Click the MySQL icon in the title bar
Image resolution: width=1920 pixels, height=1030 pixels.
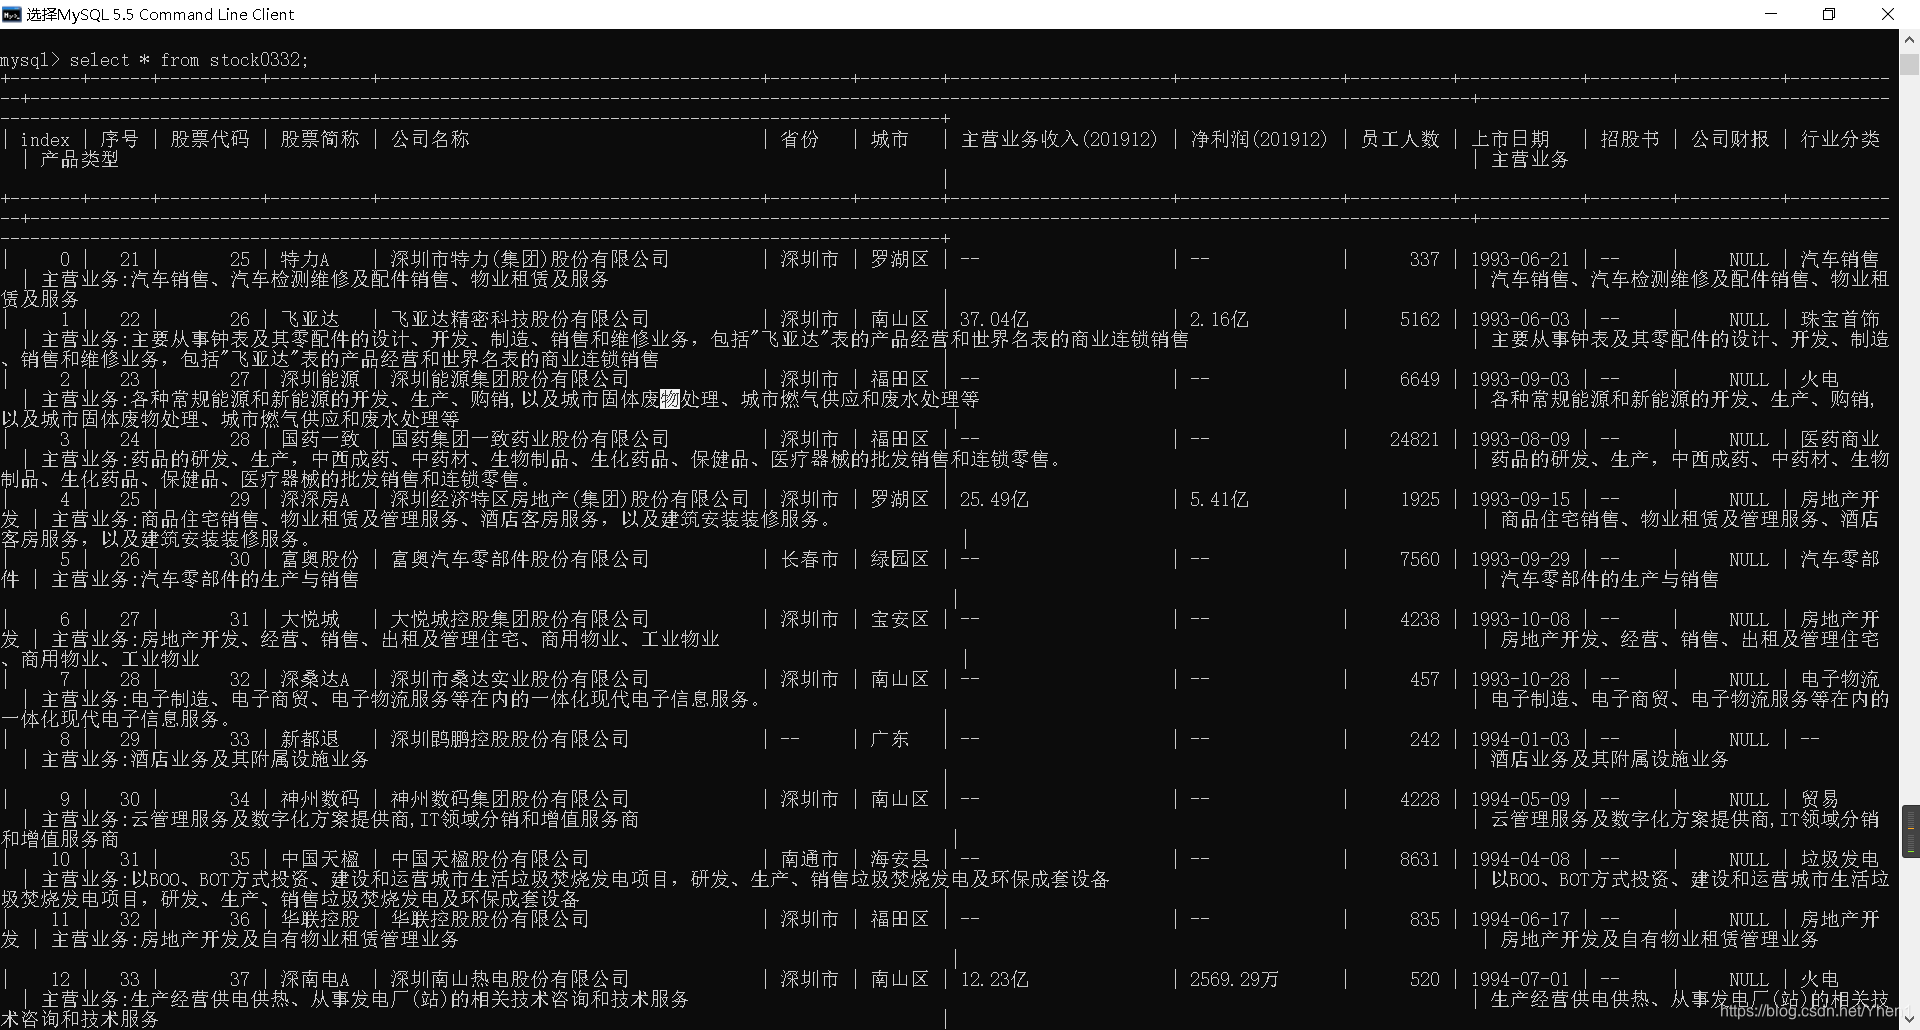[x=12, y=14]
